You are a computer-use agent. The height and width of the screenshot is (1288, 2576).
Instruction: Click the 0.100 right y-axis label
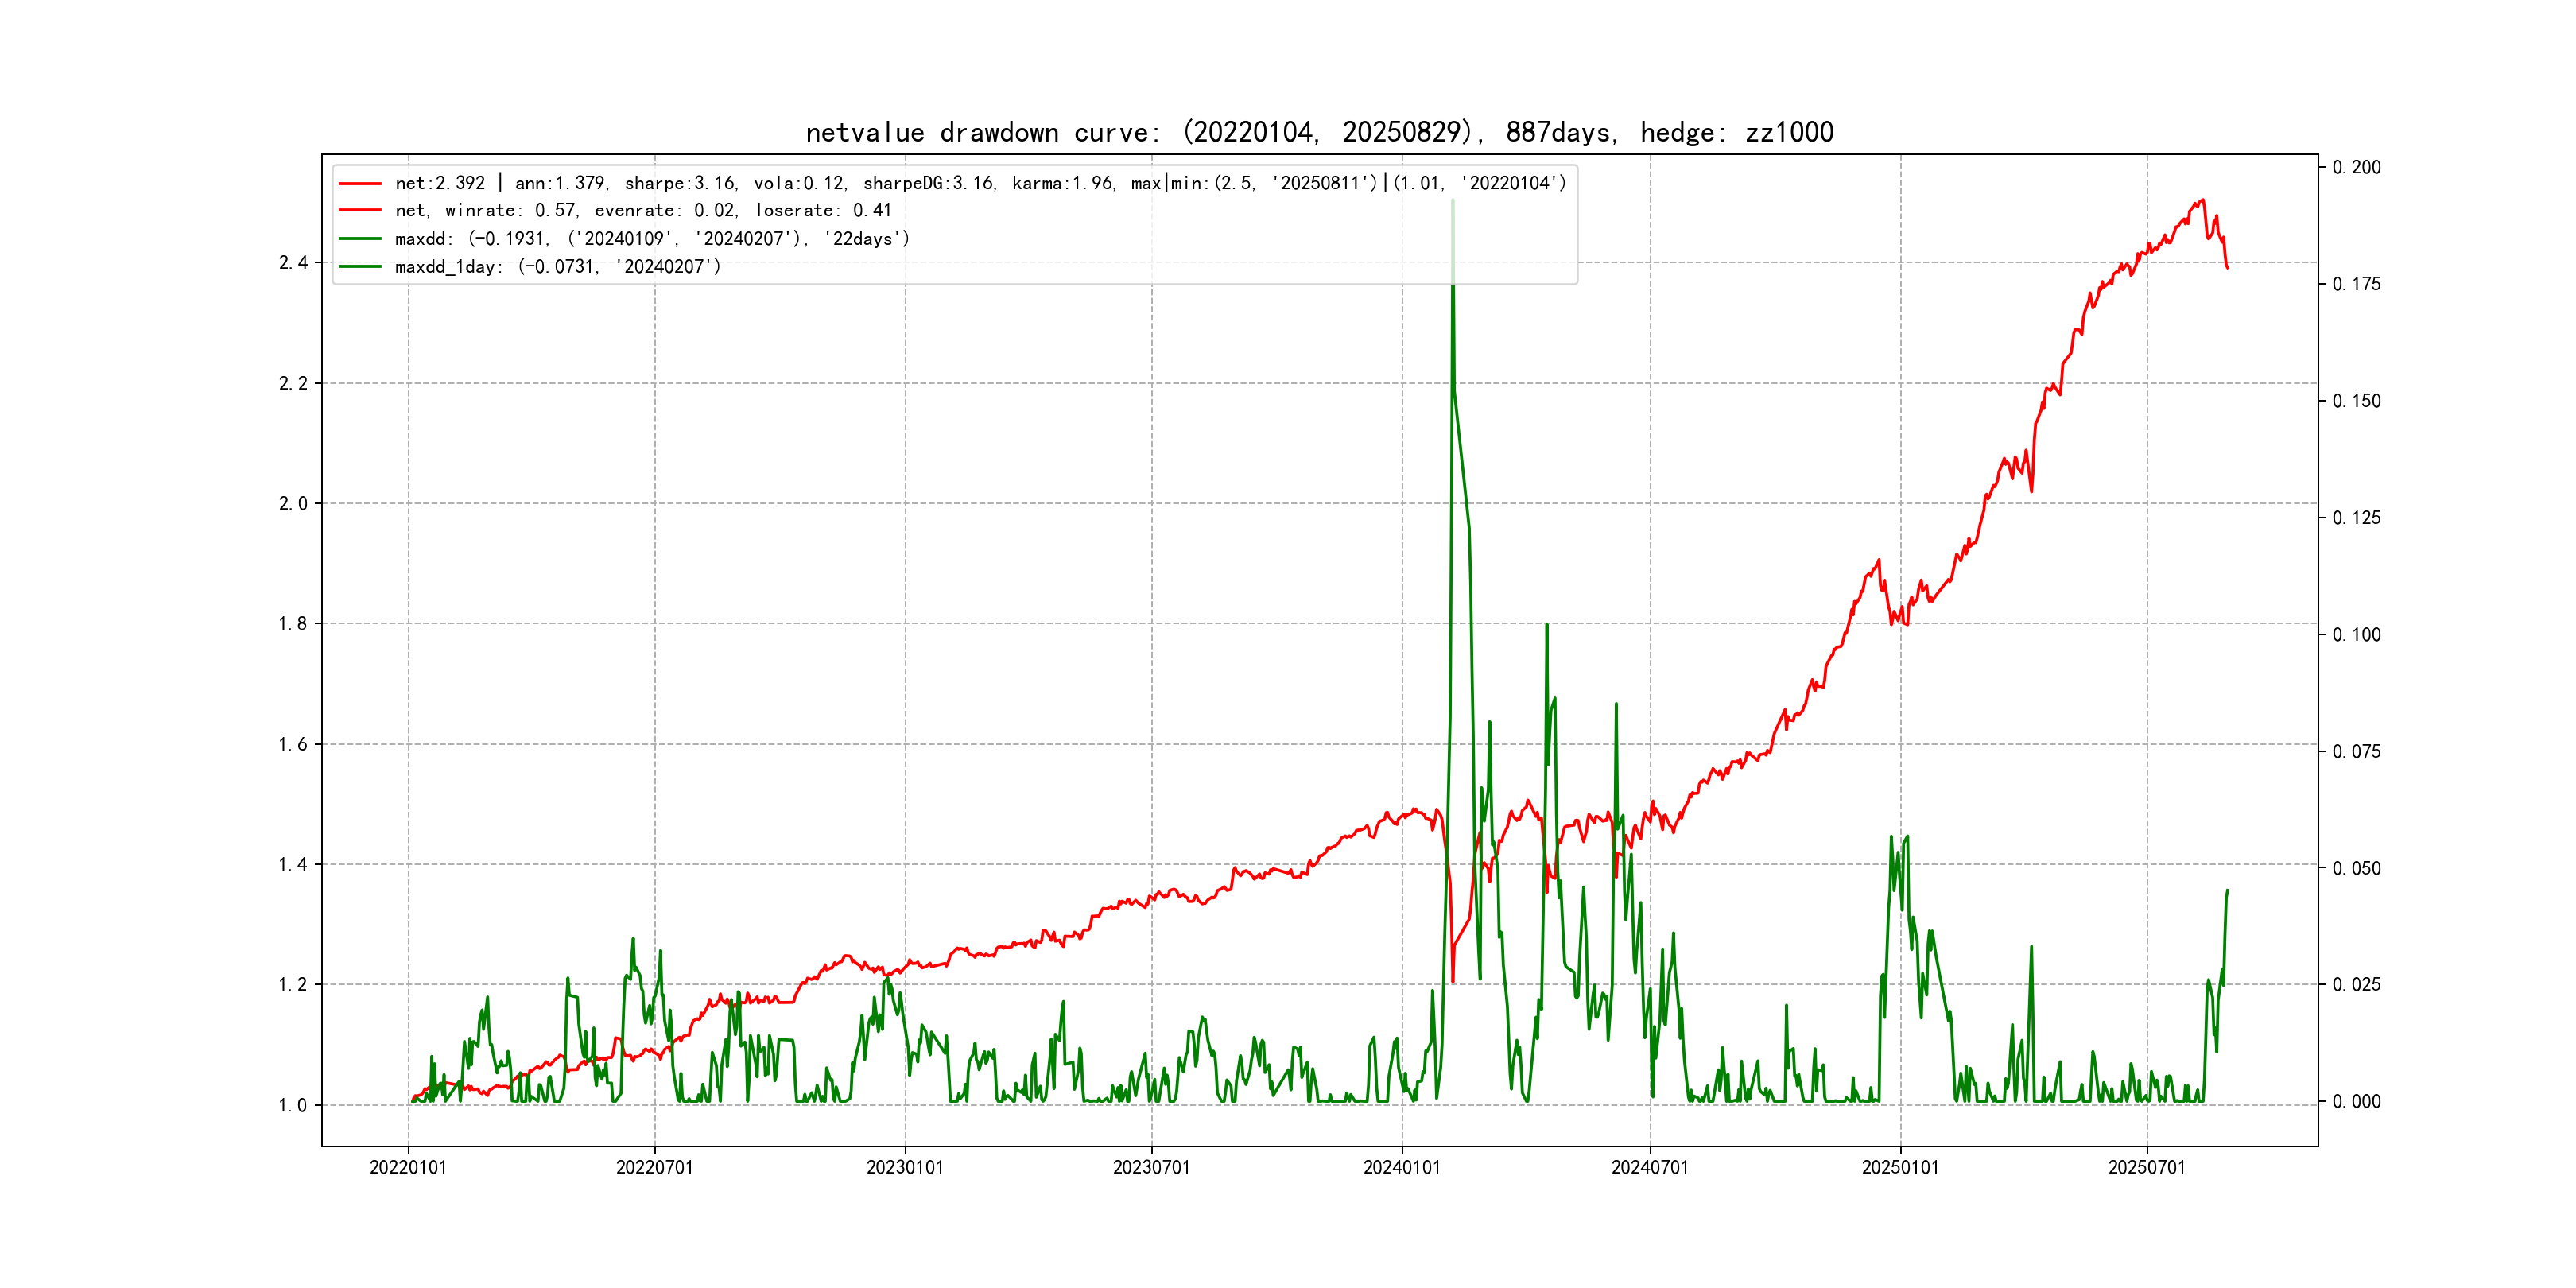point(2357,635)
